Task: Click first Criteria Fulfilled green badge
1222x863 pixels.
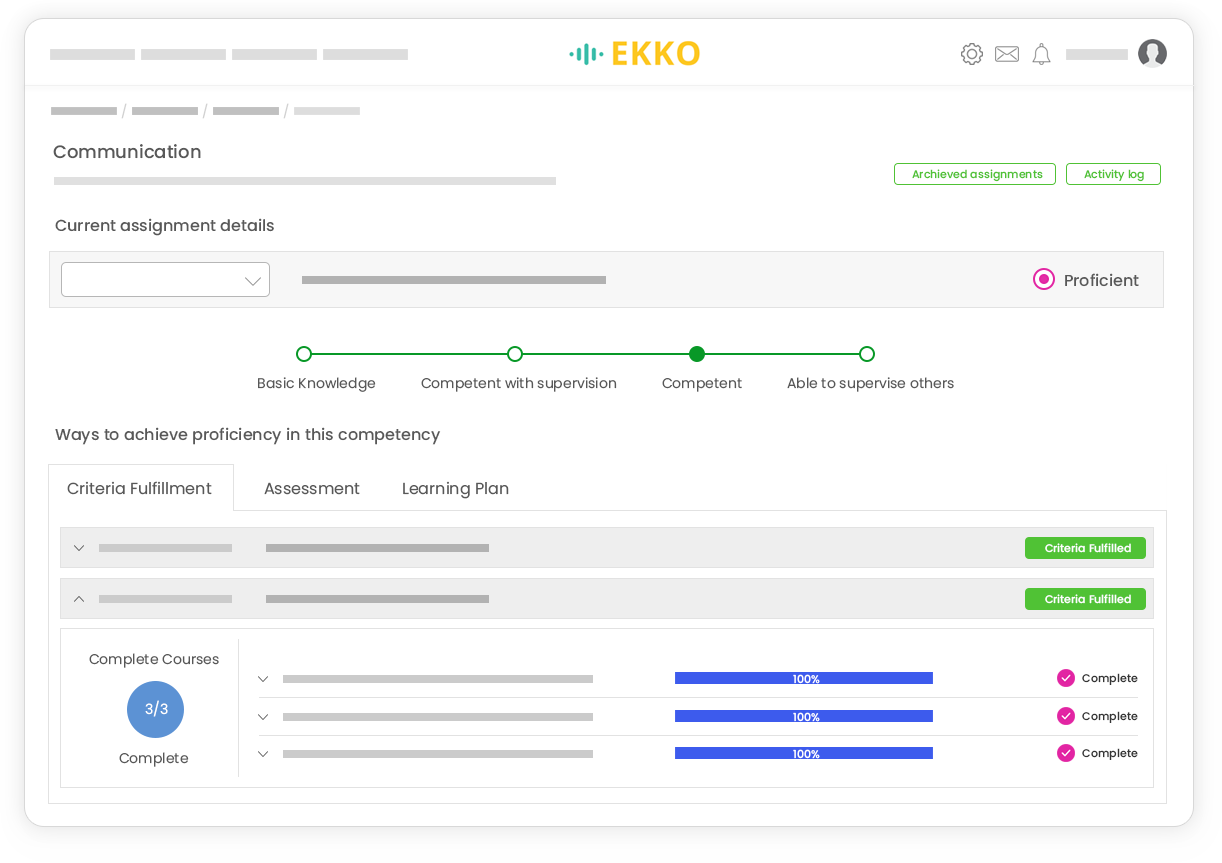Action: point(1085,548)
